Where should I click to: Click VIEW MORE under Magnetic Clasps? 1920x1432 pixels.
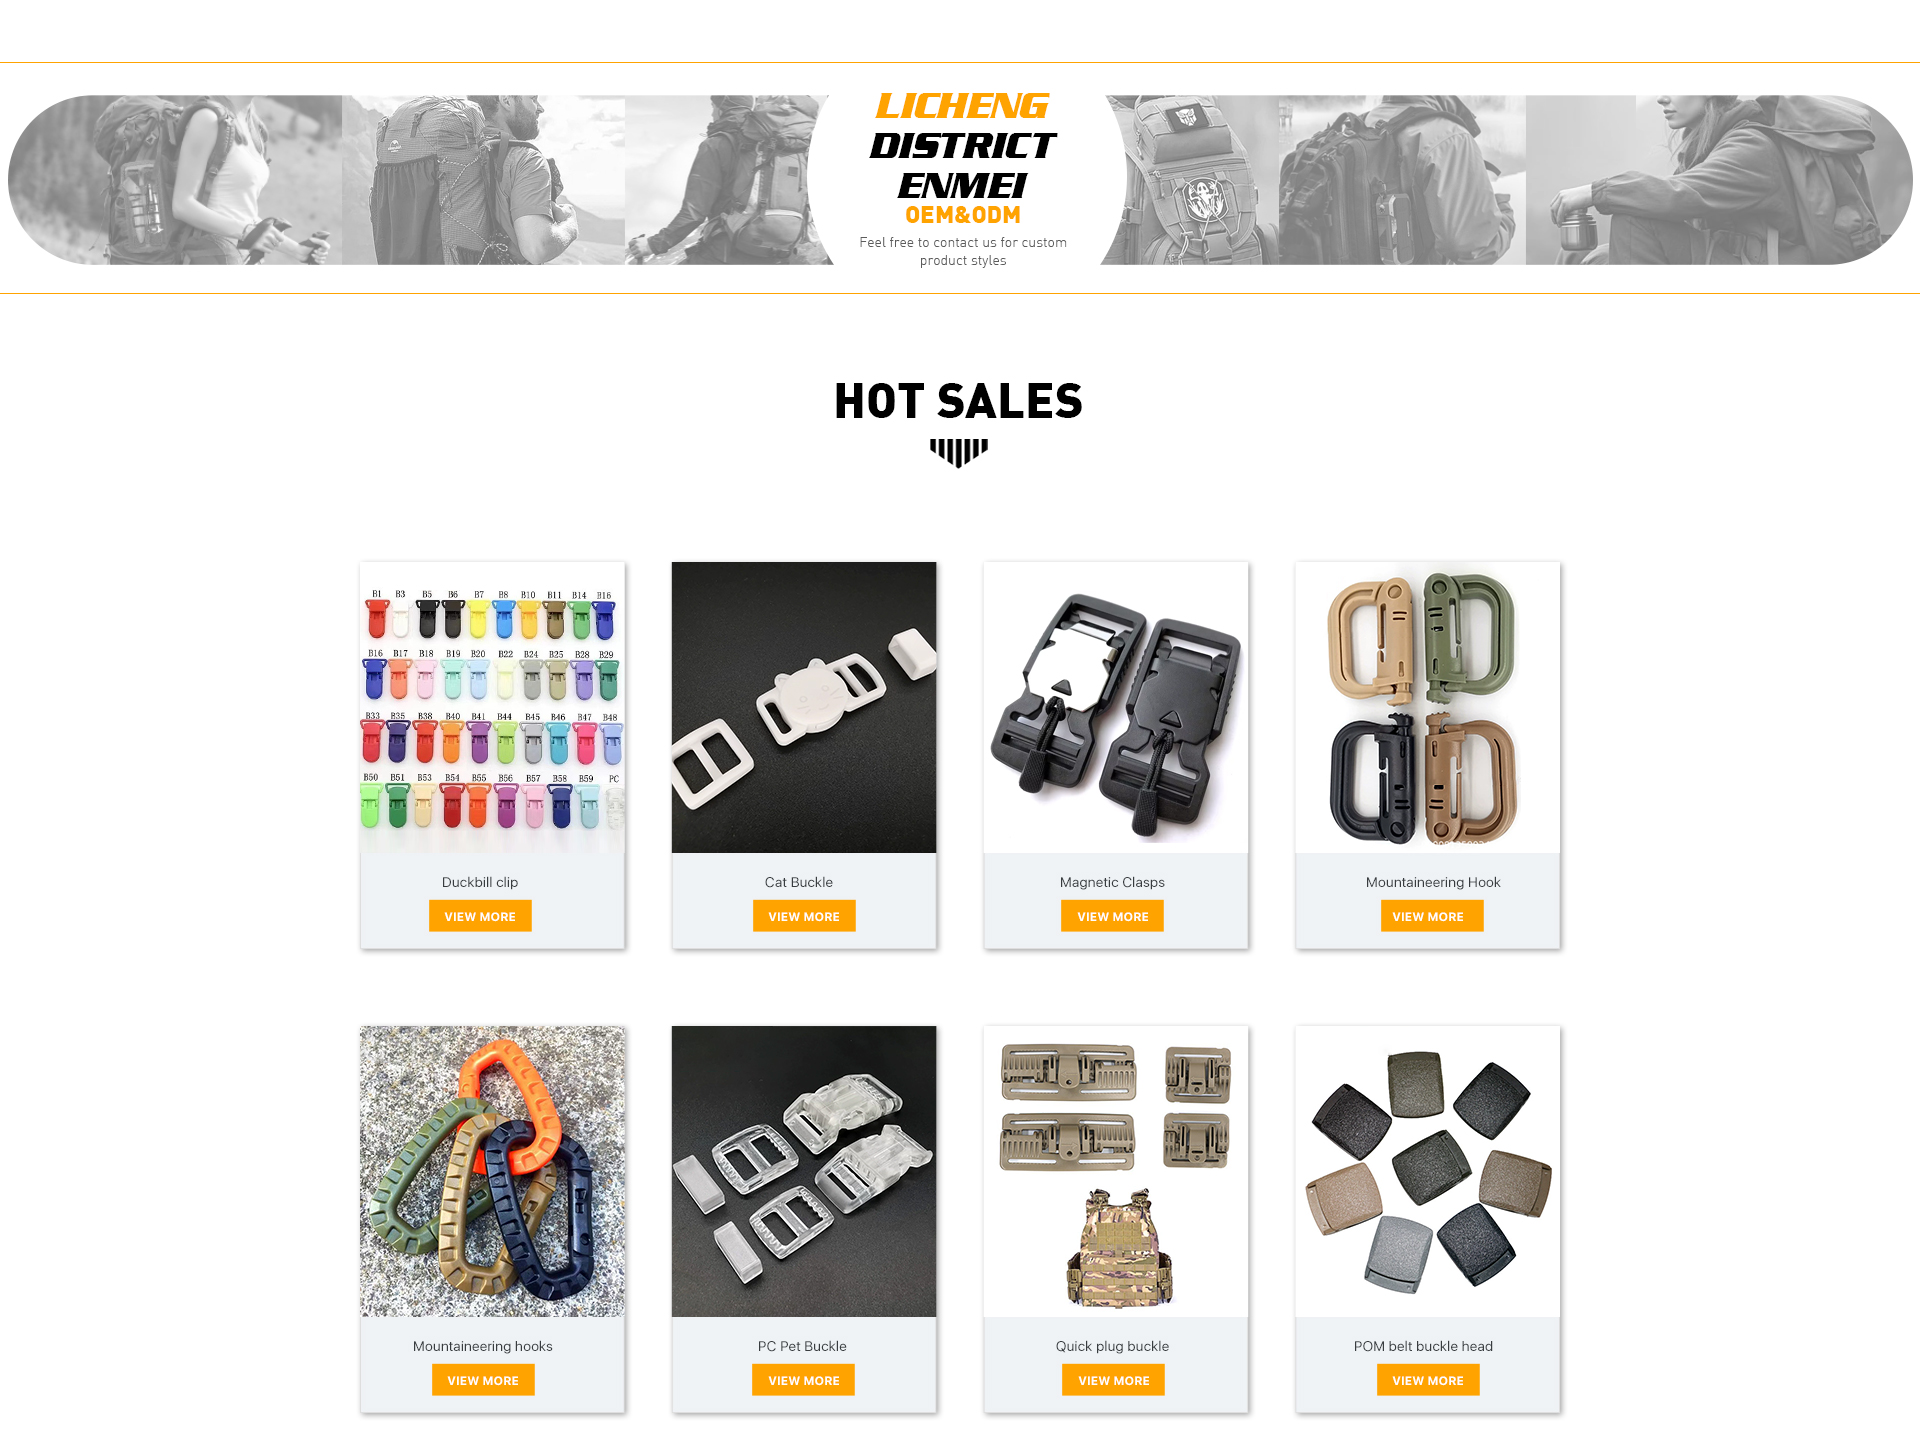click(x=1112, y=916)
